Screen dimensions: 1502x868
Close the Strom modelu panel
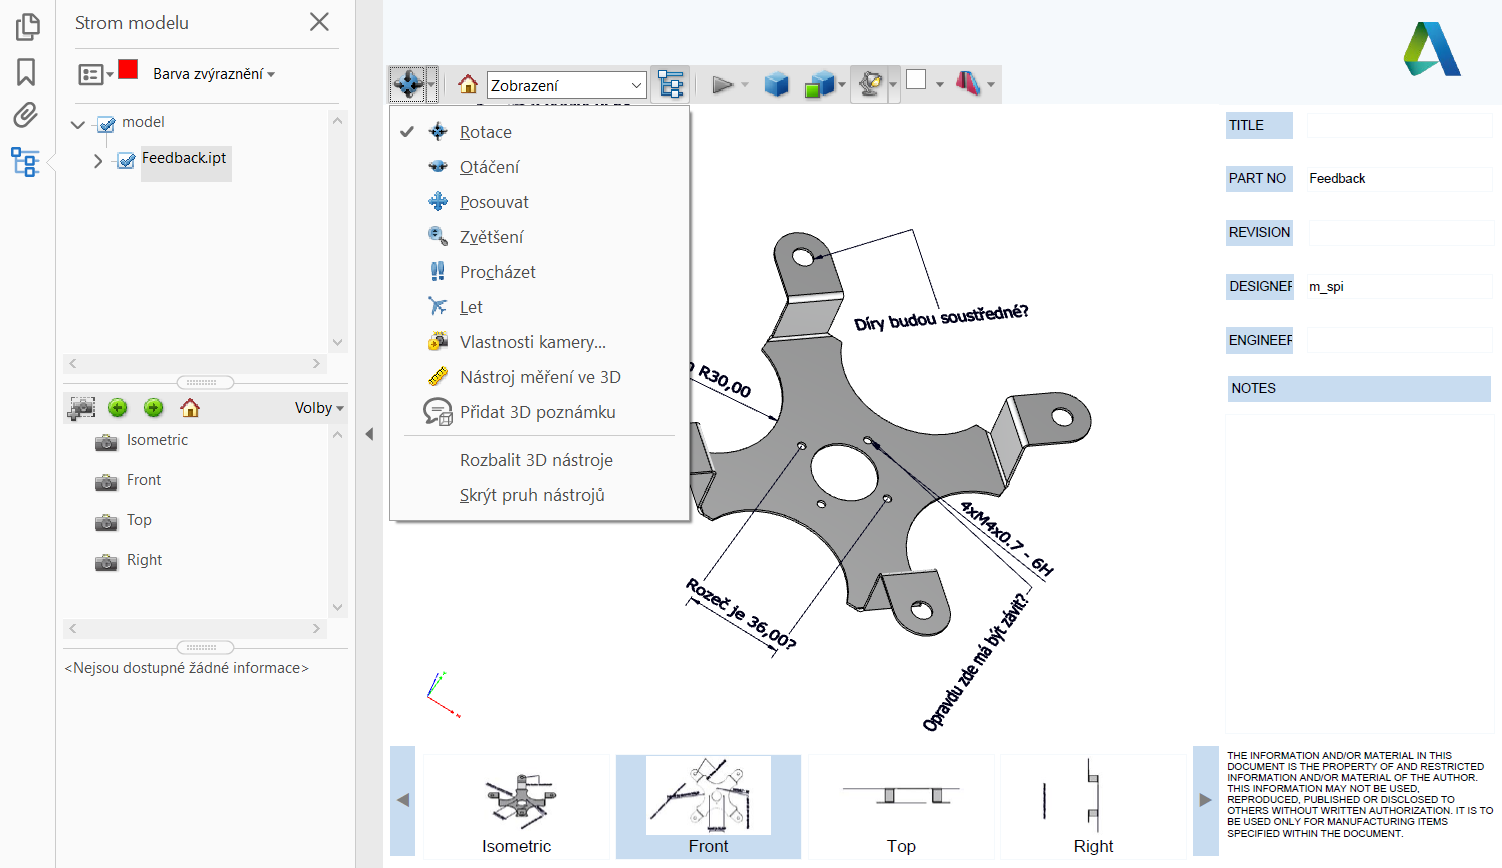click(319, 22)
